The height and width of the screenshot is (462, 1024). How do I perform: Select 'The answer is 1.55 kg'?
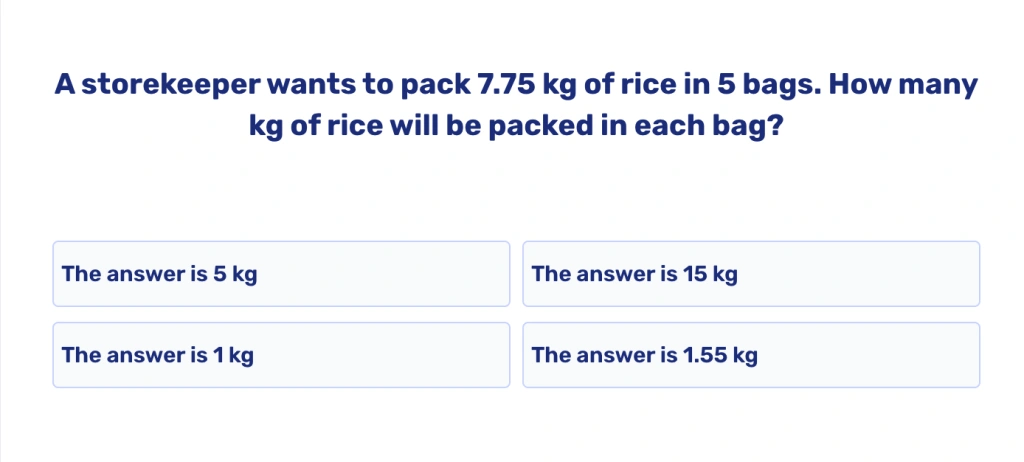coord(750,355)
